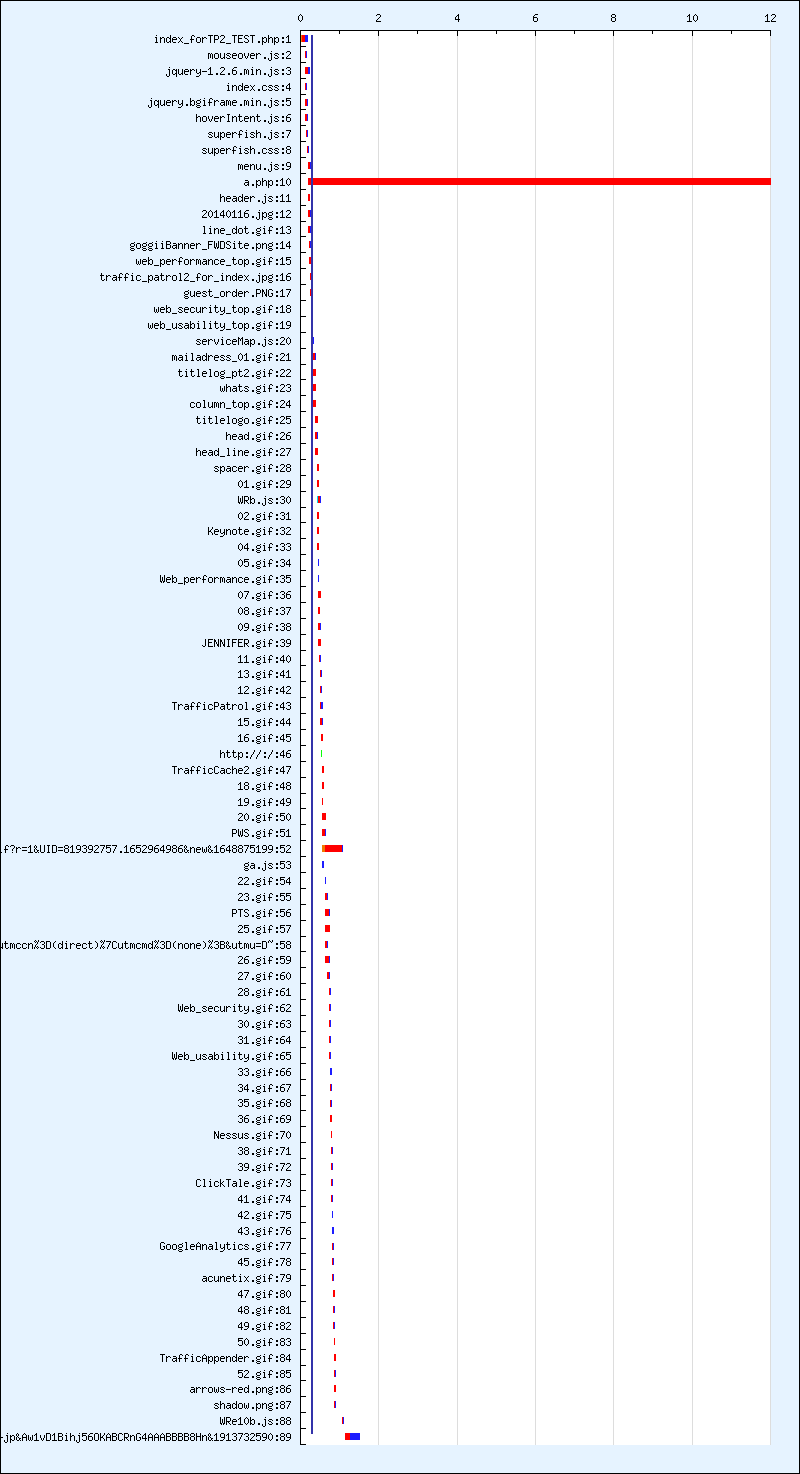The height and width of the screenshot is (1474, 800).
Task: Click axis tick label 2
Action: click(x=379, y=18)
